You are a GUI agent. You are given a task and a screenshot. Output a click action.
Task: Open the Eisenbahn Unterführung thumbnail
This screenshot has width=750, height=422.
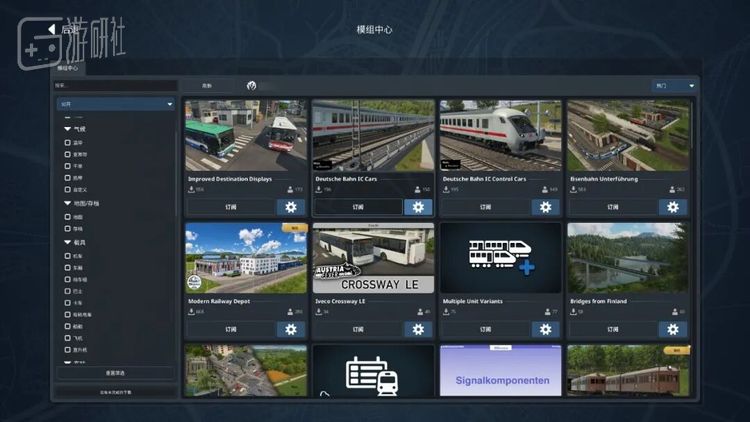[x=629, y=135]
